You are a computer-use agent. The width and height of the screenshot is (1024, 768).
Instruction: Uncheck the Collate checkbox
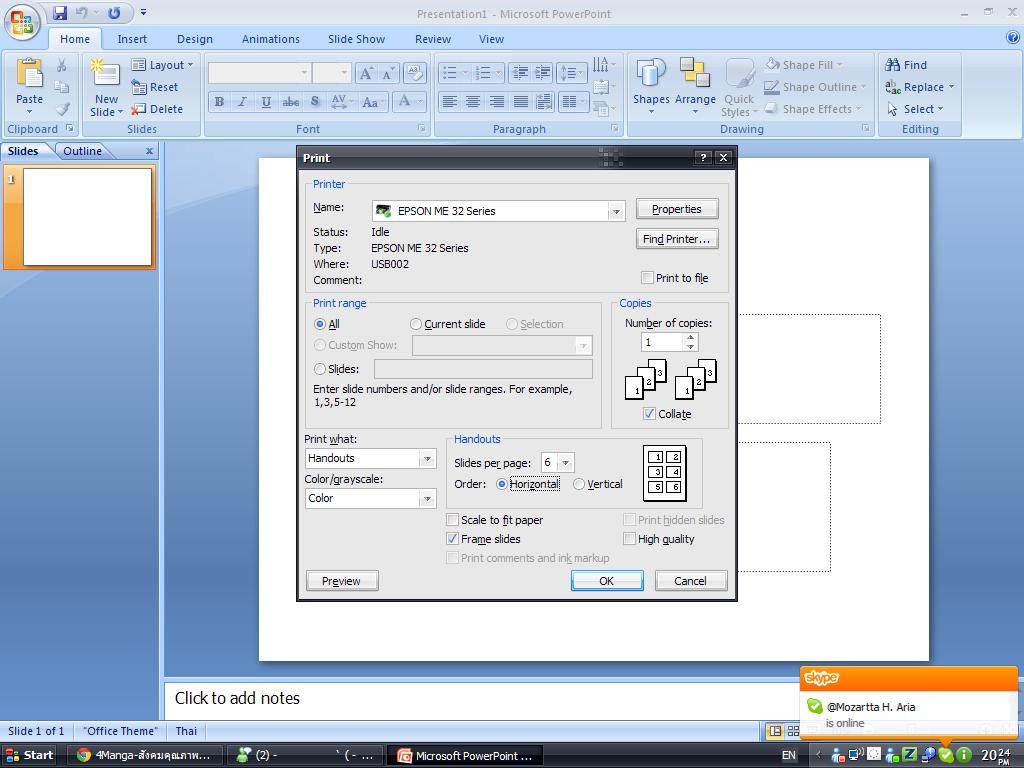pos(649,413)
